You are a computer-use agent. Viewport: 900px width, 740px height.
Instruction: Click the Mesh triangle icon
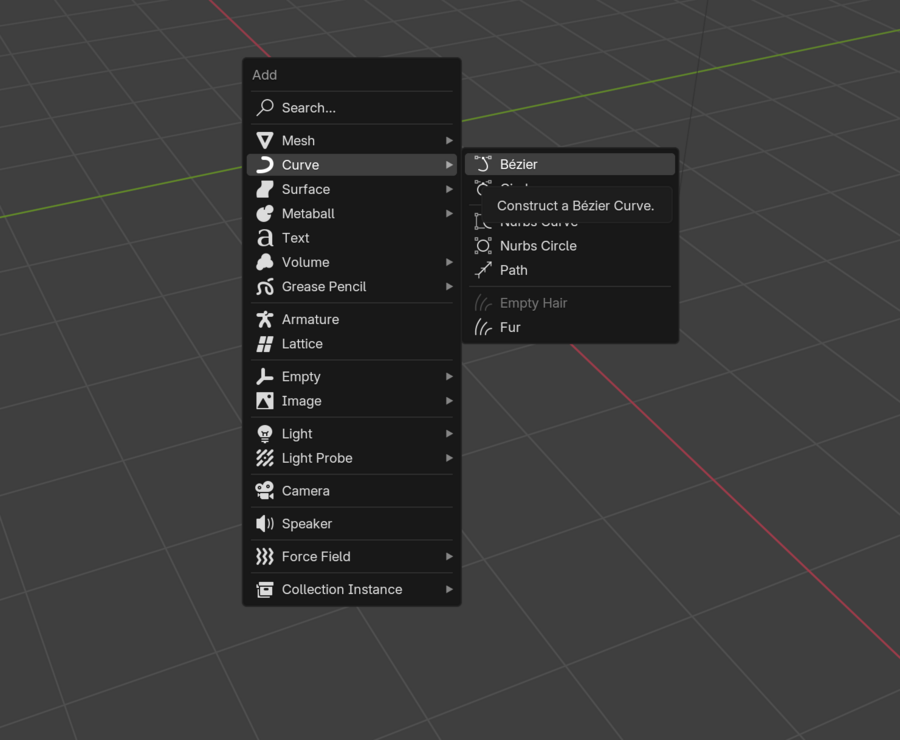(x=265, y=141)
